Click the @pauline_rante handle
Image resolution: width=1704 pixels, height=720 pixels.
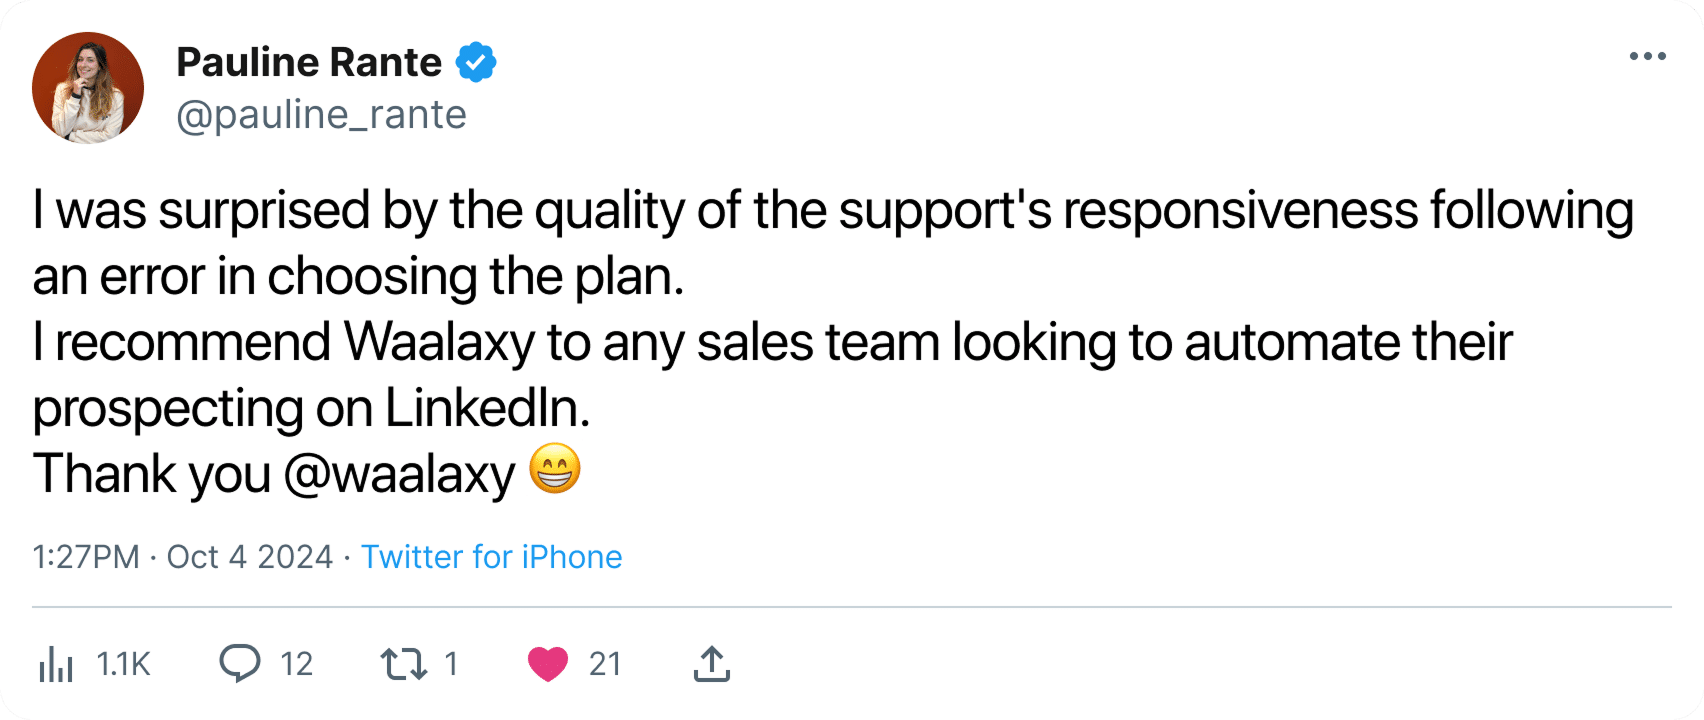321,115
